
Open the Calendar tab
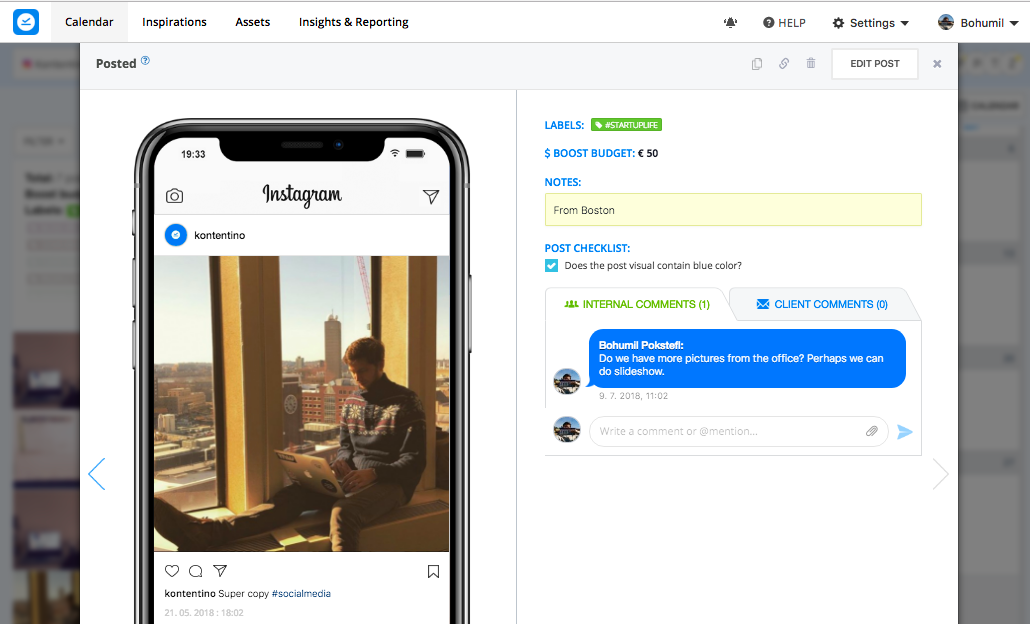coord(89,22)
